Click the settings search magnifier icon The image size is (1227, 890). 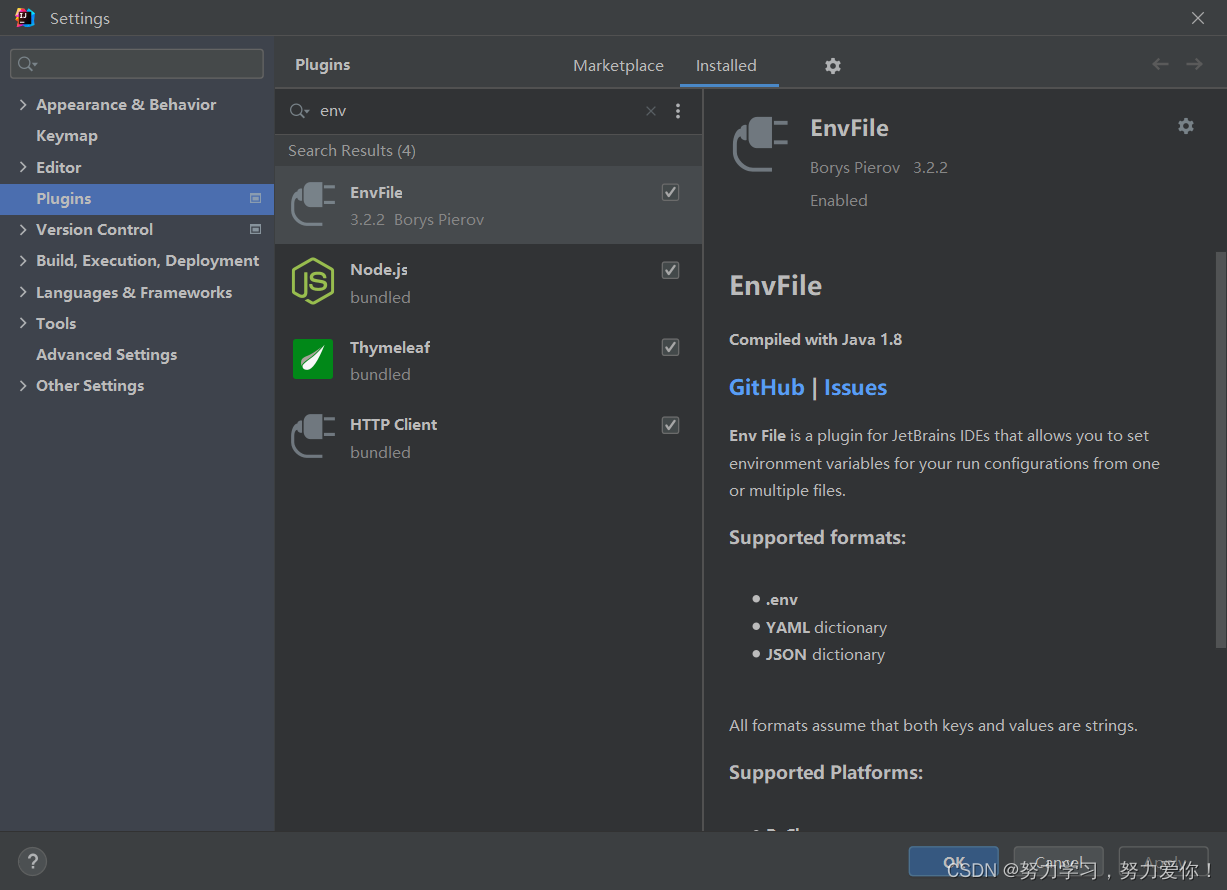[x=27, y=64]
